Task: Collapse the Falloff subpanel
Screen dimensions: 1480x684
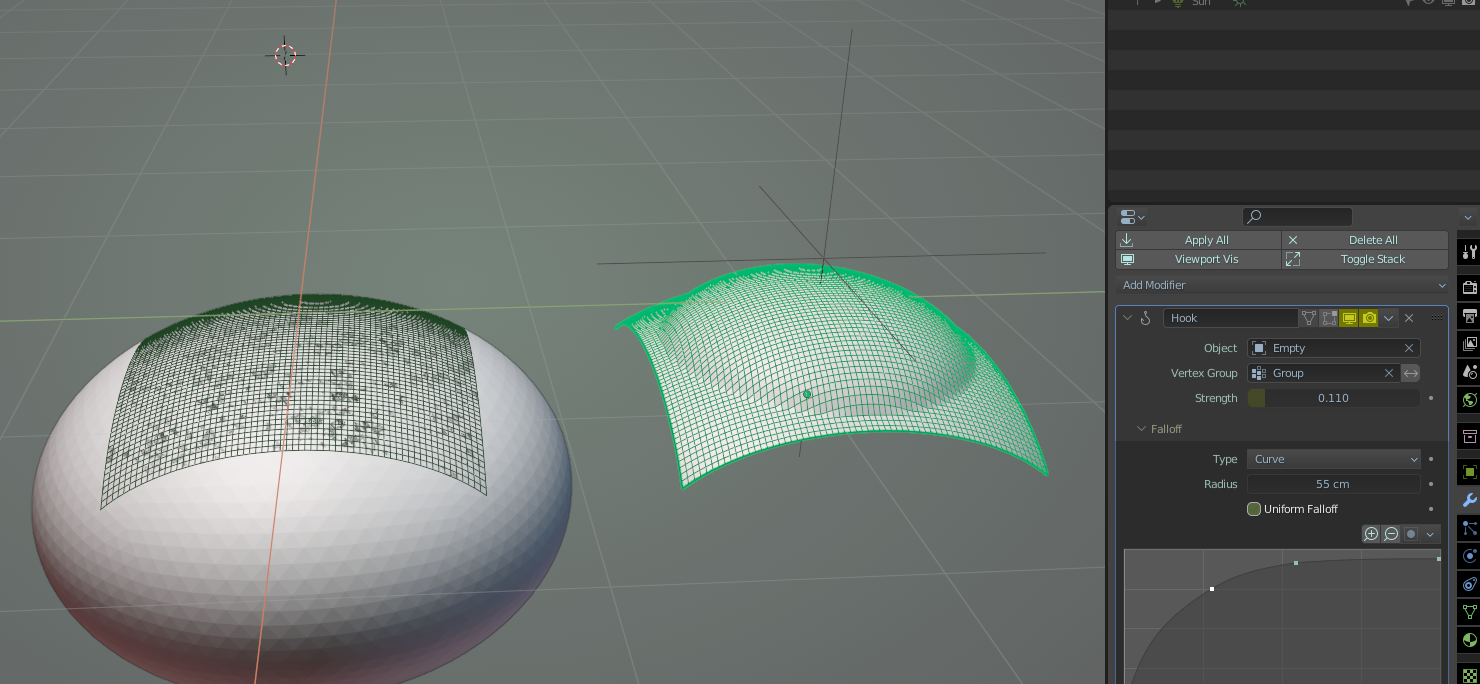Action: [1141, 429]
